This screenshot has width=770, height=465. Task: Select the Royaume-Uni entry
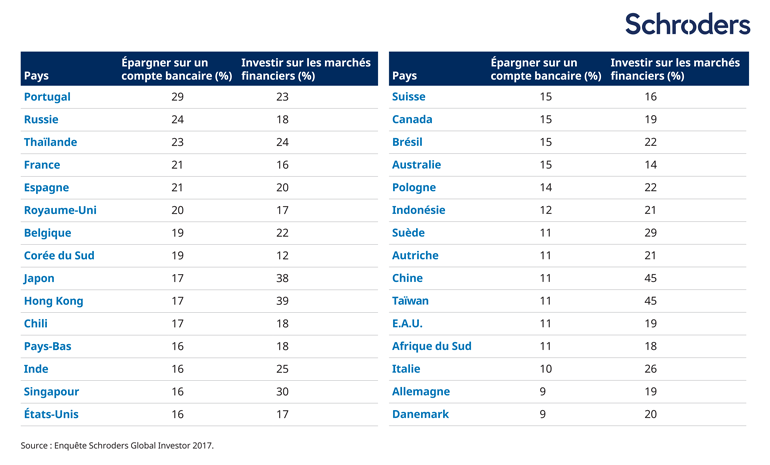60,210
